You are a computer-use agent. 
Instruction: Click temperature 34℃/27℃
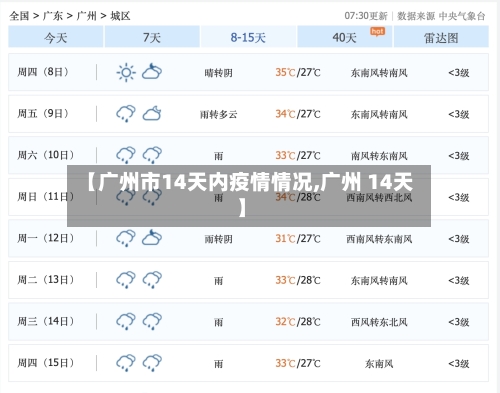click(x=298, y=114)
